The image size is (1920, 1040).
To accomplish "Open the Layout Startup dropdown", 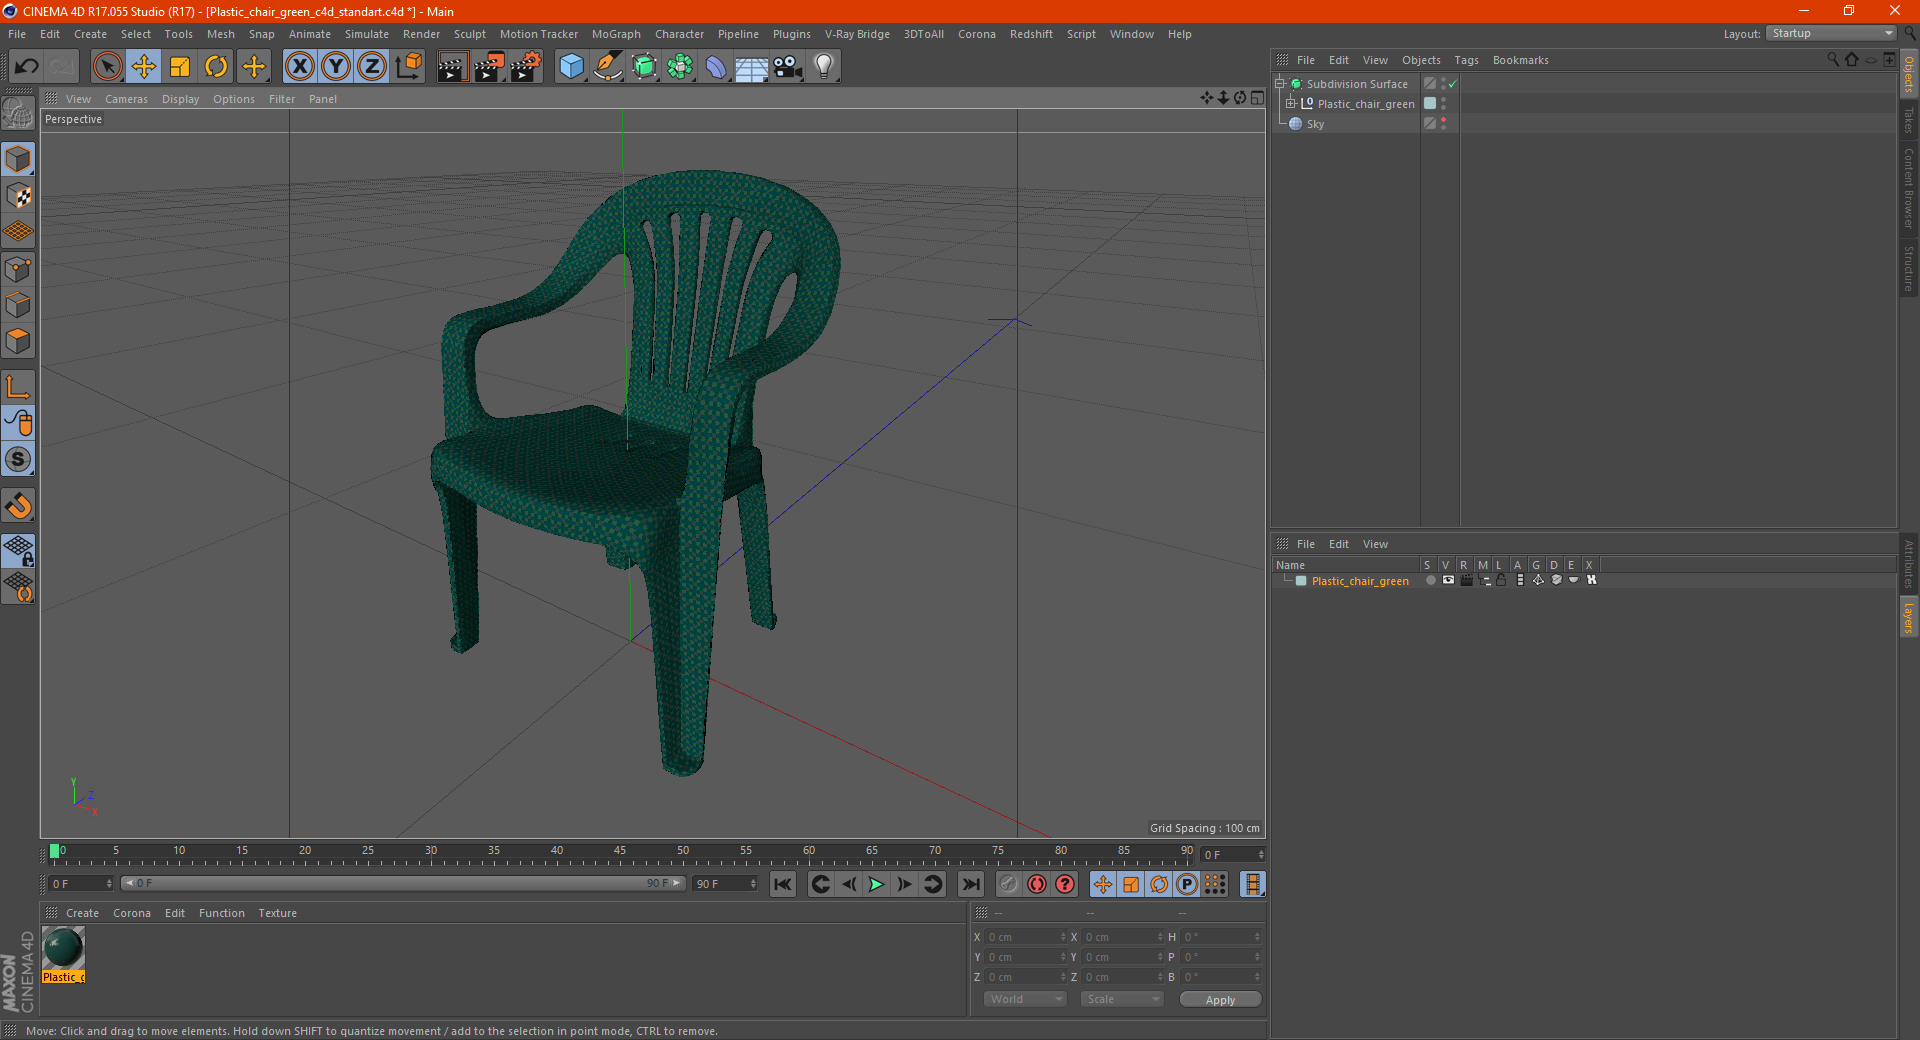I will pos(1832,33).
